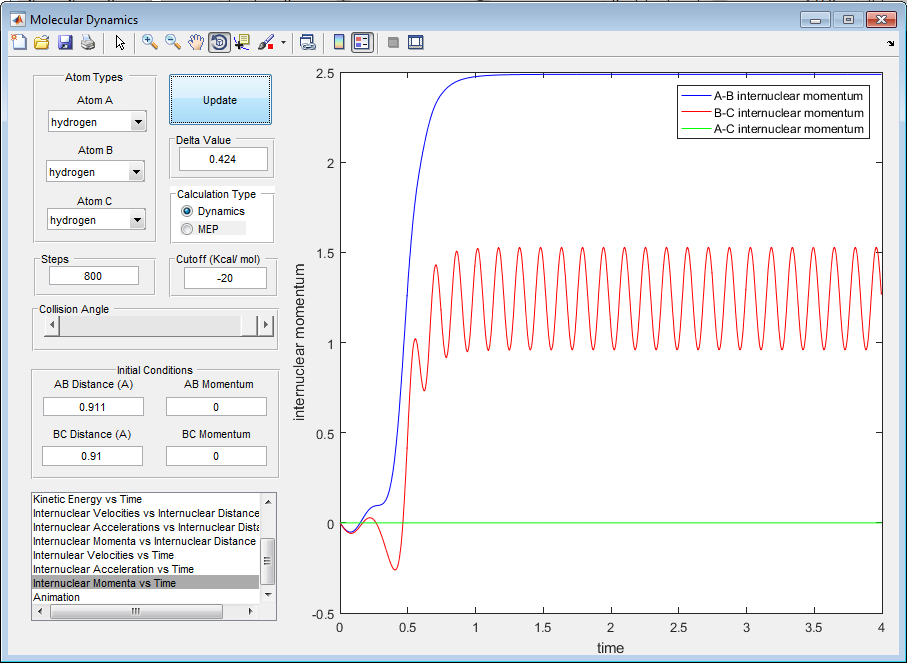Select Internuclear Velocities vs Internuclear Distance
Screen dimensions: 907x663
[146, 513]
